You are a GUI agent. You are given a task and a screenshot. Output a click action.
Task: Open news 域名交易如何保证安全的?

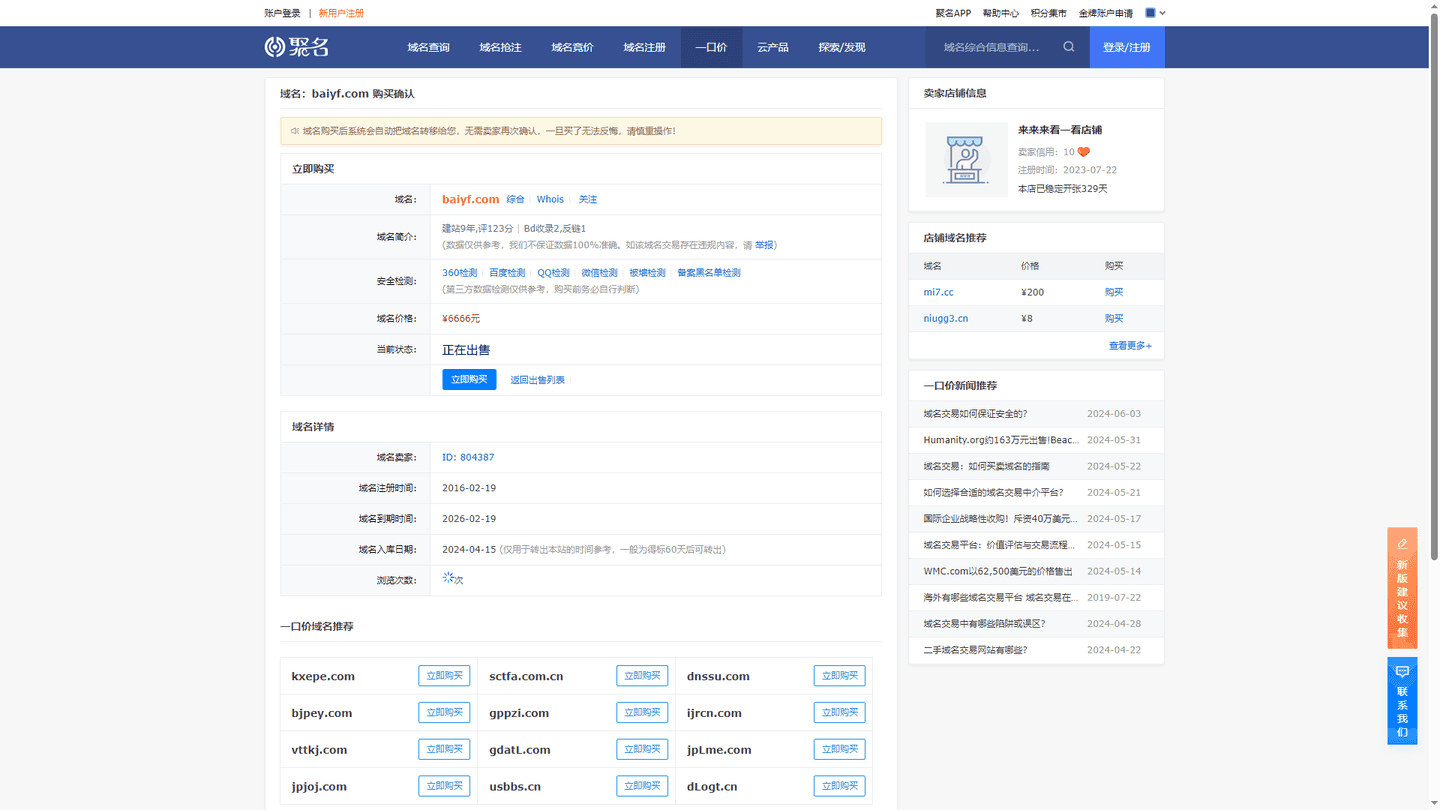pyautogui.click(x=975, y=413)
